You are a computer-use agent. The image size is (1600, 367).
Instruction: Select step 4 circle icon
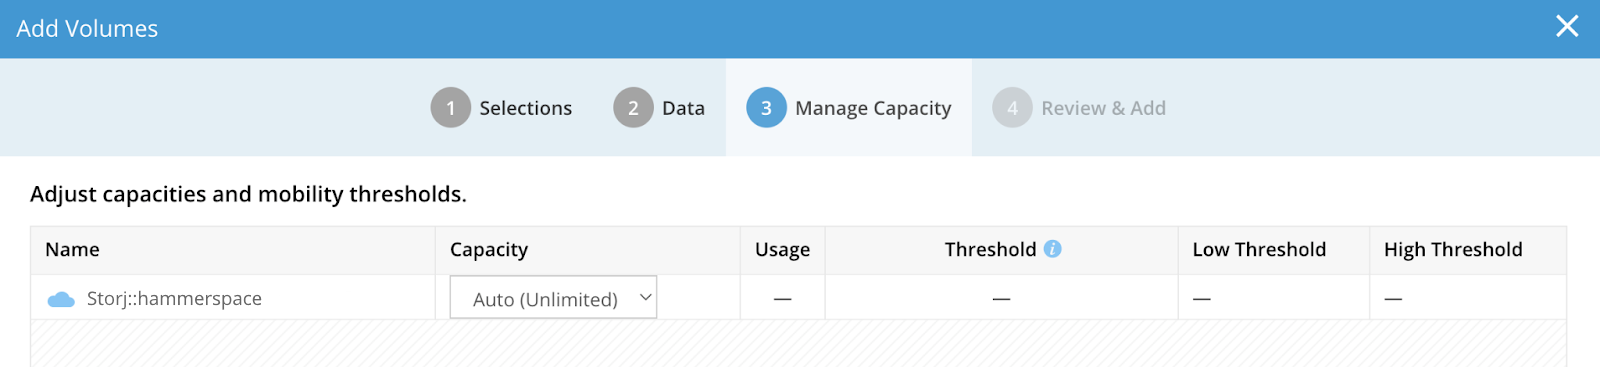point(1012,108)
